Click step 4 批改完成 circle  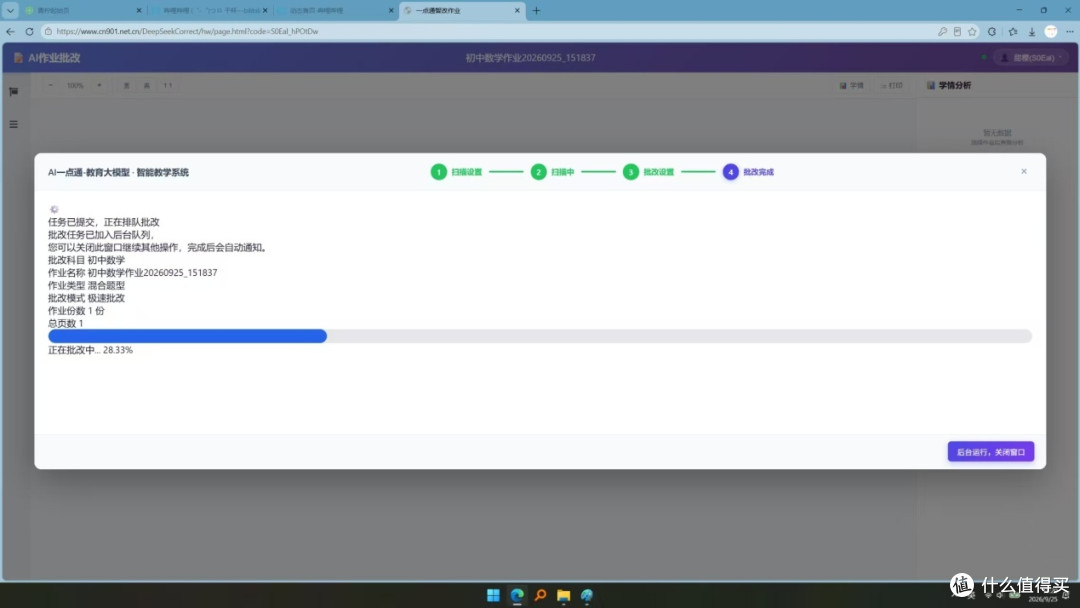731,172
